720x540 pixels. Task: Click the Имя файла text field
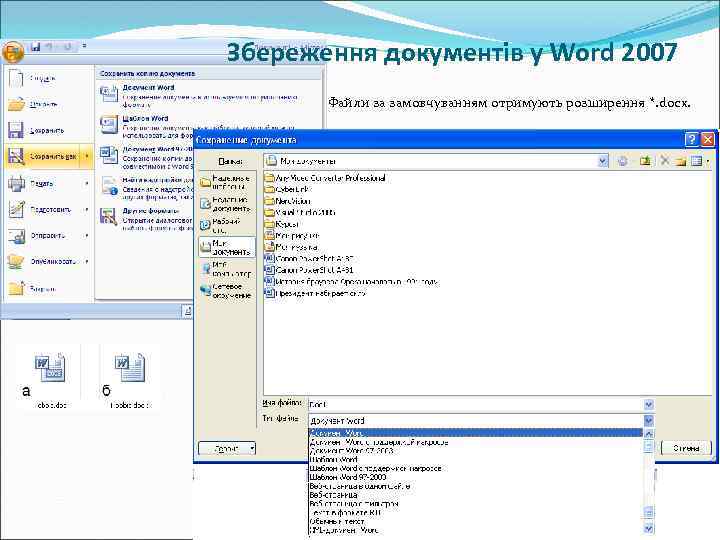pos(476,404)
